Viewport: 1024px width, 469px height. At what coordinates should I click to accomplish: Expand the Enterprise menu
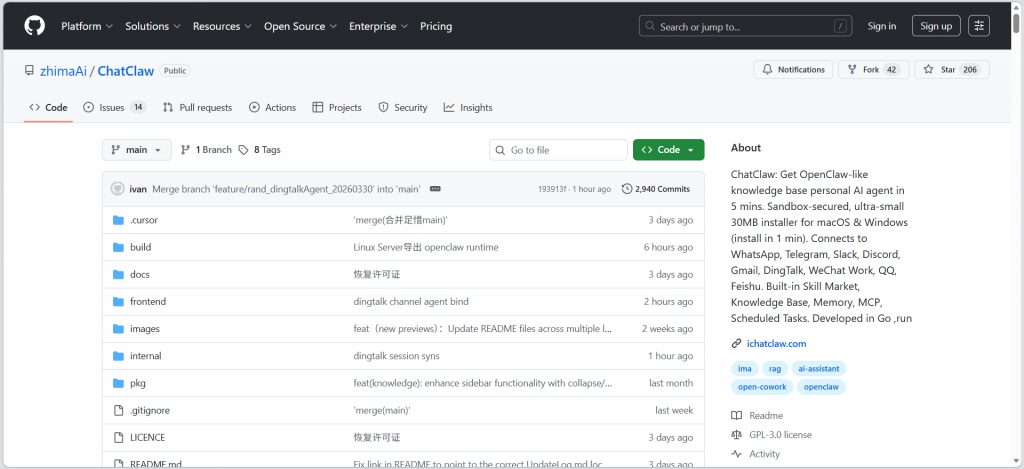point(378,26)
